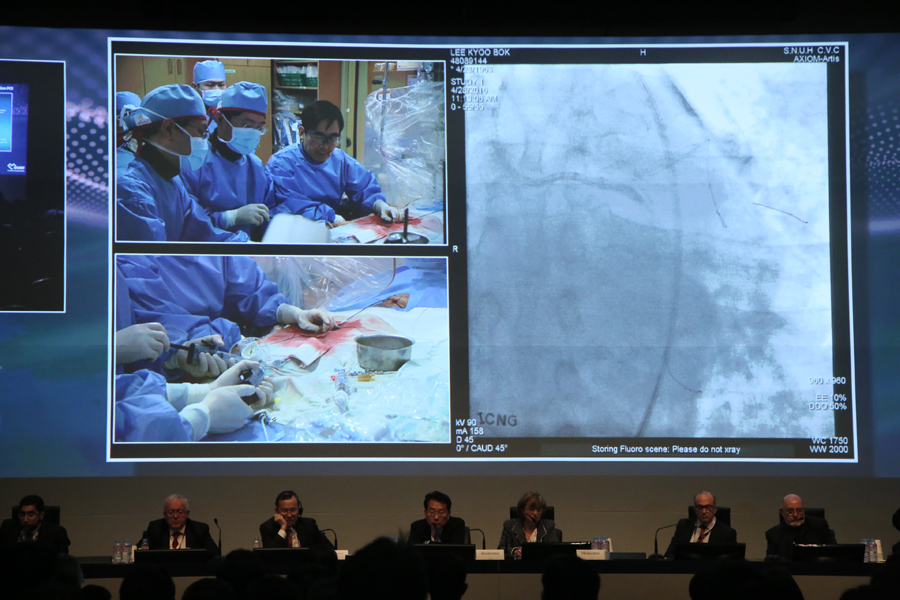
Task: Click the AXIOM-Artis system label
Action: (816, 59)
